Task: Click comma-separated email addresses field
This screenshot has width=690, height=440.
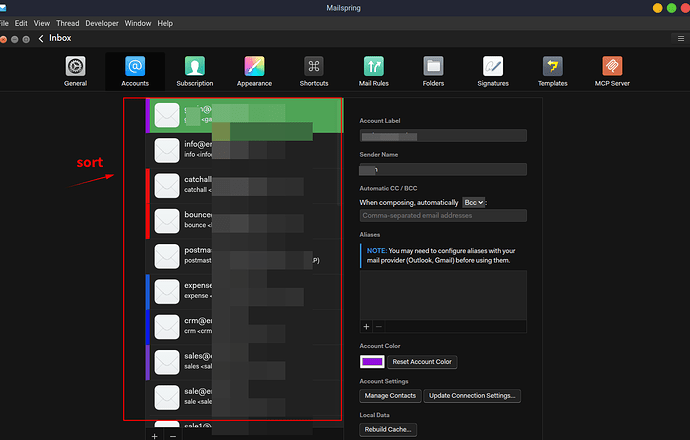Action: [x=443, y=216]
